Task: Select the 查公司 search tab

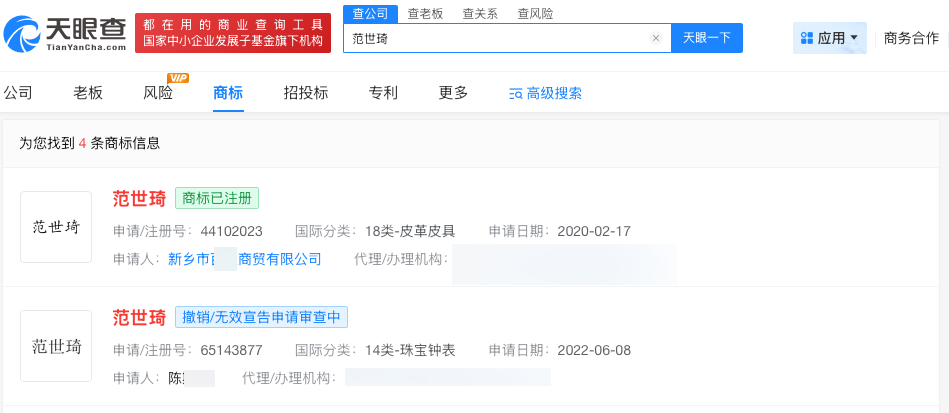Action: (x=370, y=14)
